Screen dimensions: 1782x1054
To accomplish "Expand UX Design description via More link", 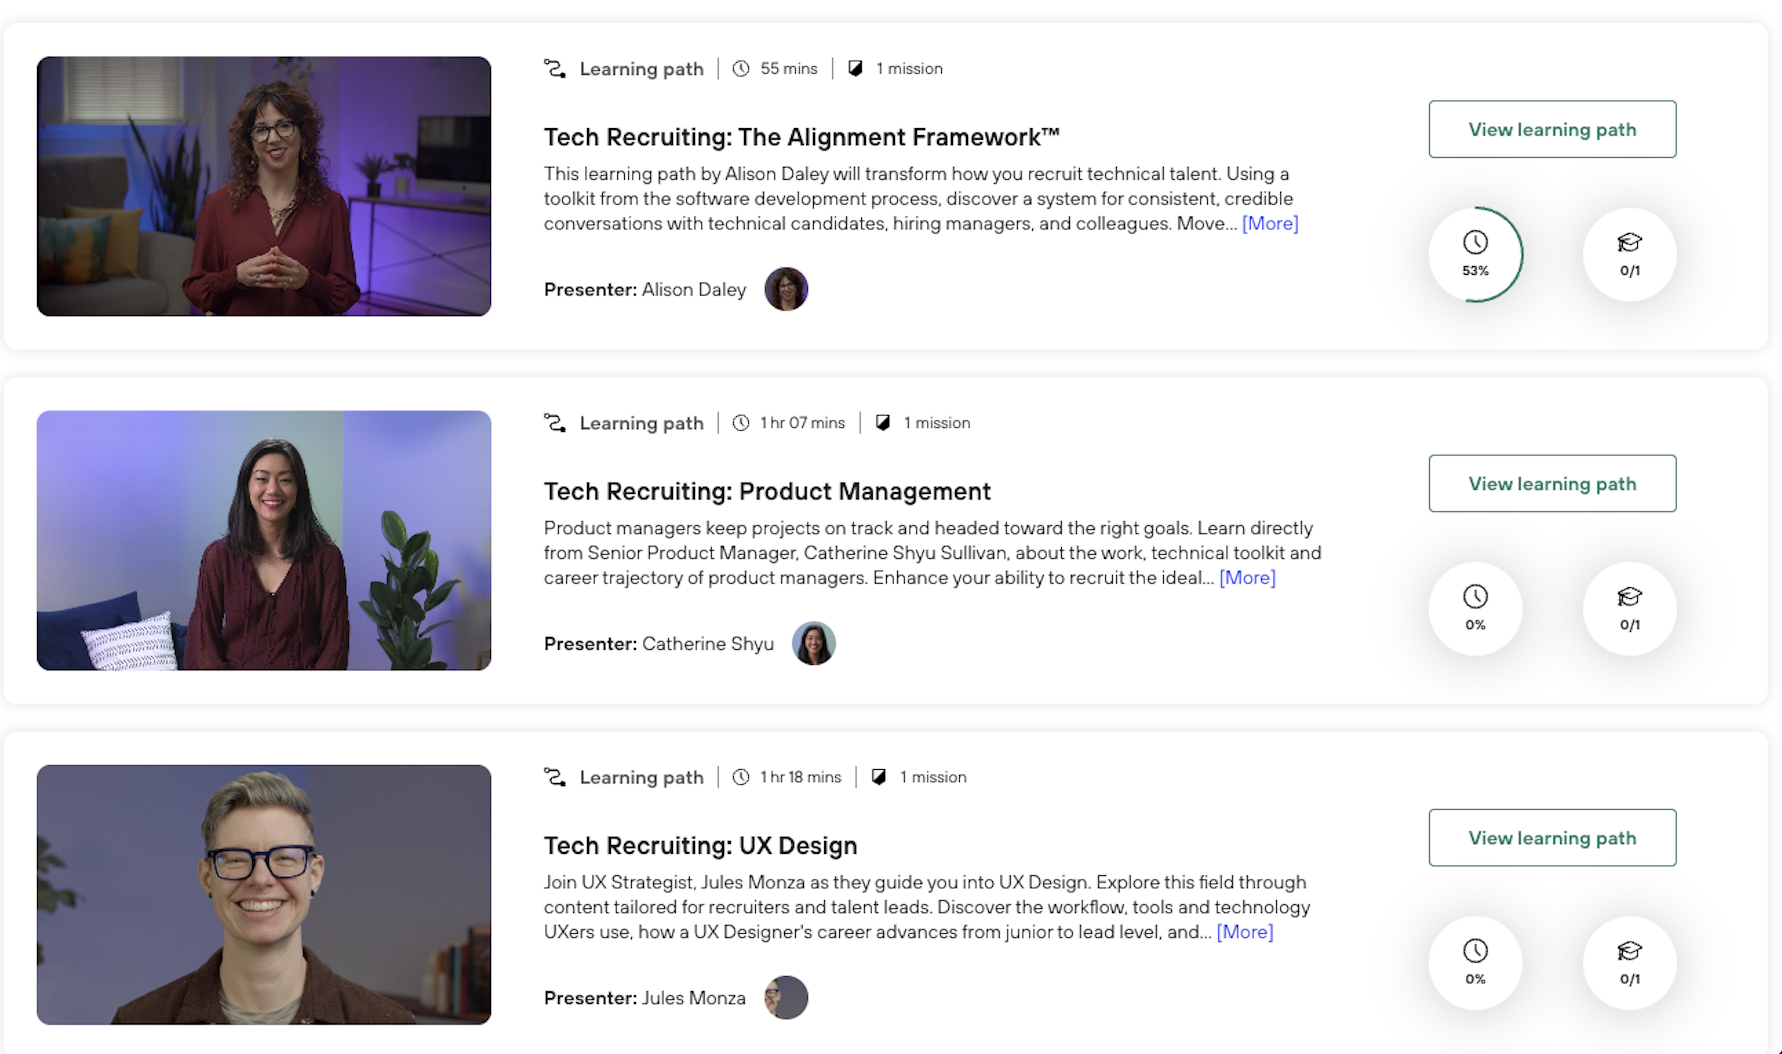I will (1244, 931).
